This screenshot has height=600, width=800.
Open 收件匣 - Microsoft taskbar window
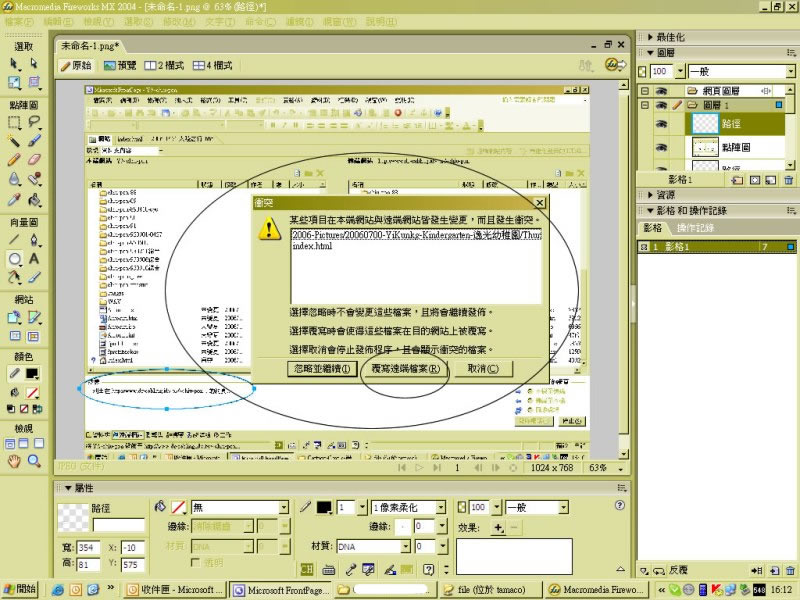pos(176,590)
